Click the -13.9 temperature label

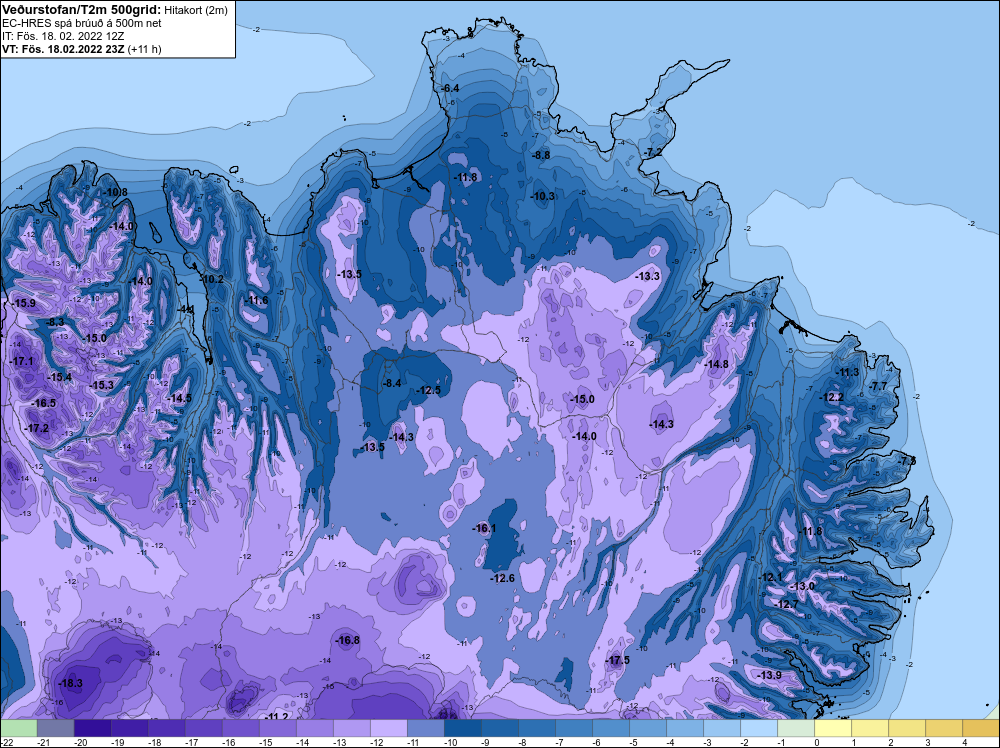(769, 675)
